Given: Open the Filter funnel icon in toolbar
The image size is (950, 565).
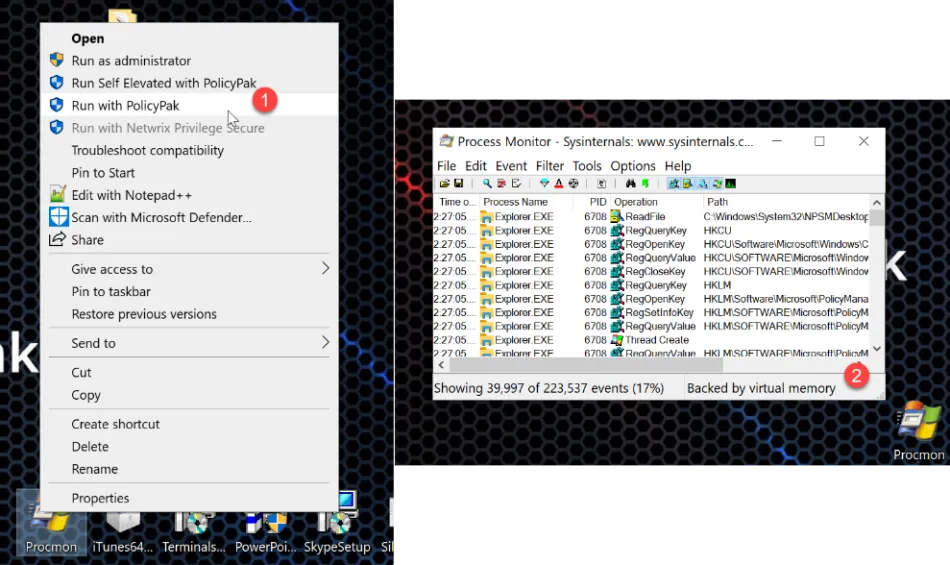Looking at the screenshot, I should (x=545, y=184).
